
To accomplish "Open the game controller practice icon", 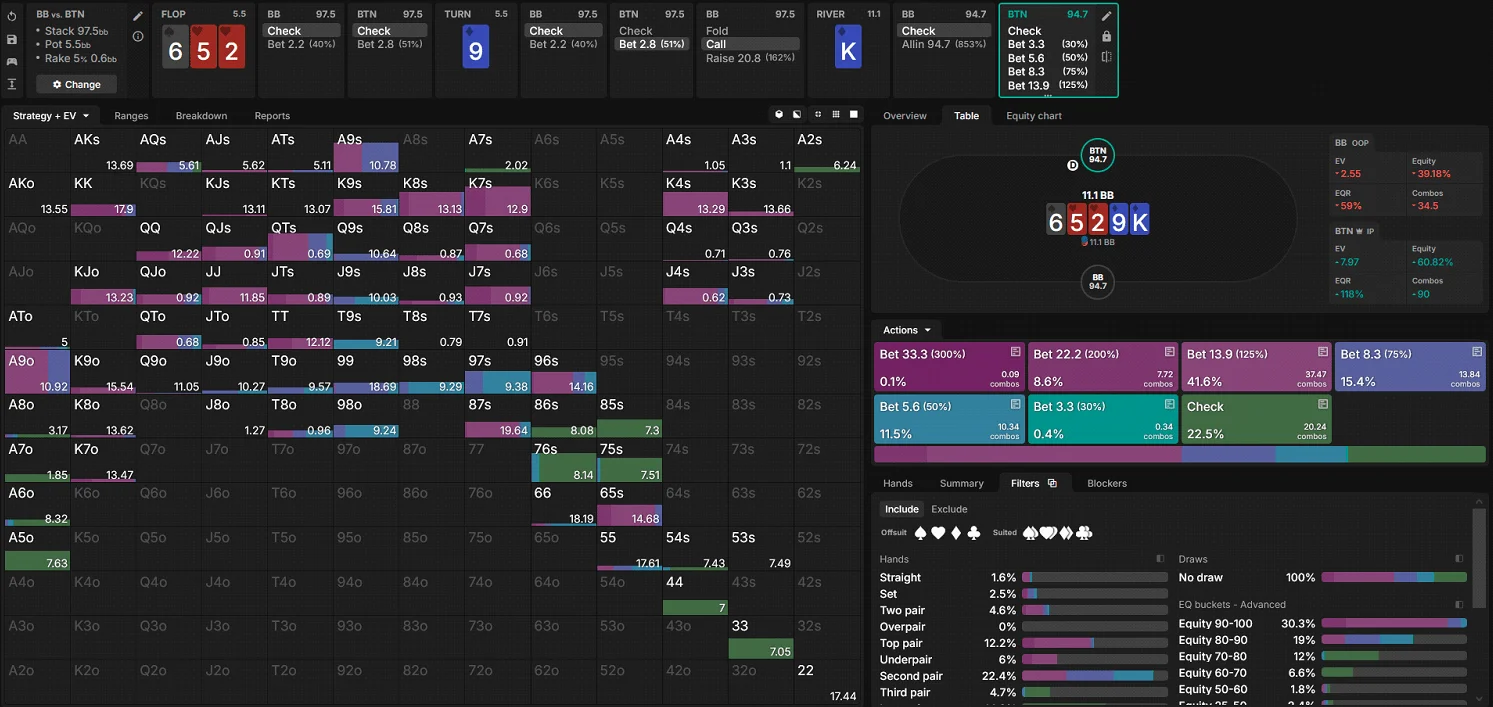I will [x=11, y=61].
